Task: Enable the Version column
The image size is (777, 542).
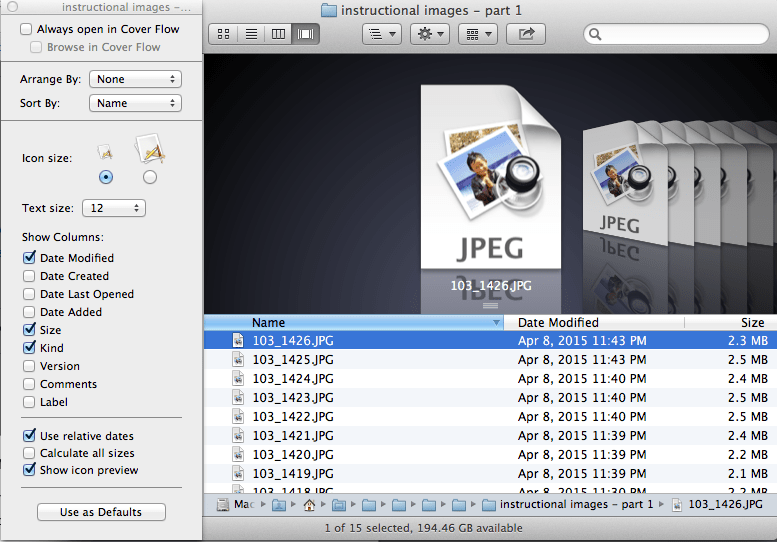Action: (29, 366)
